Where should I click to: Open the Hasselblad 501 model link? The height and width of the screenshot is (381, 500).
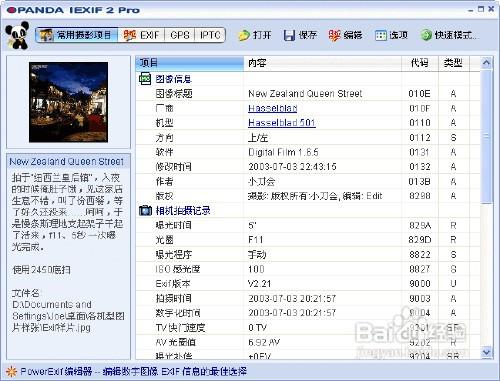tap(282, 123)
